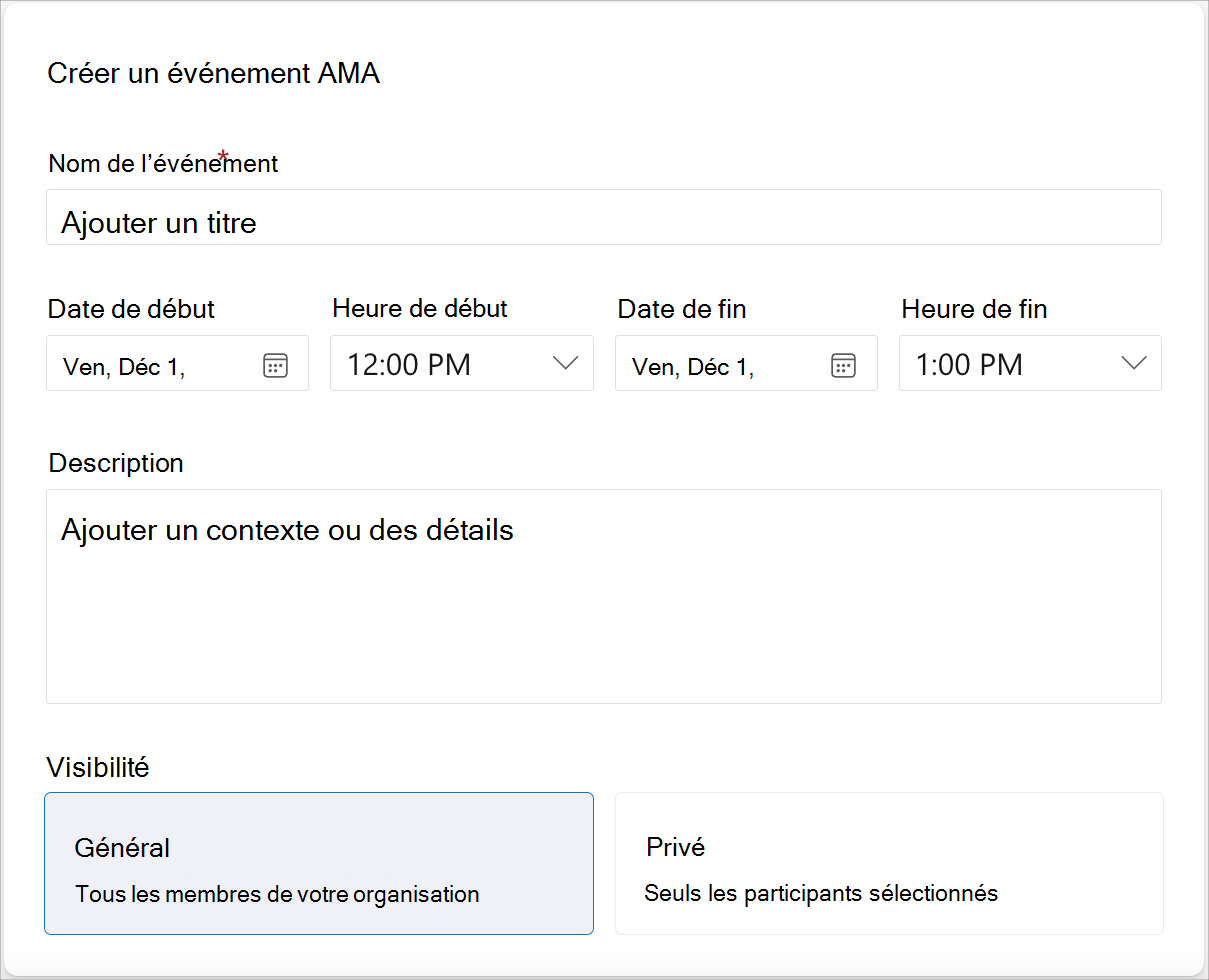This screenshot has width=1209, height=980.
Task: Click the 'Description' label
Action: pyautogui.click(x=116, y=463)
